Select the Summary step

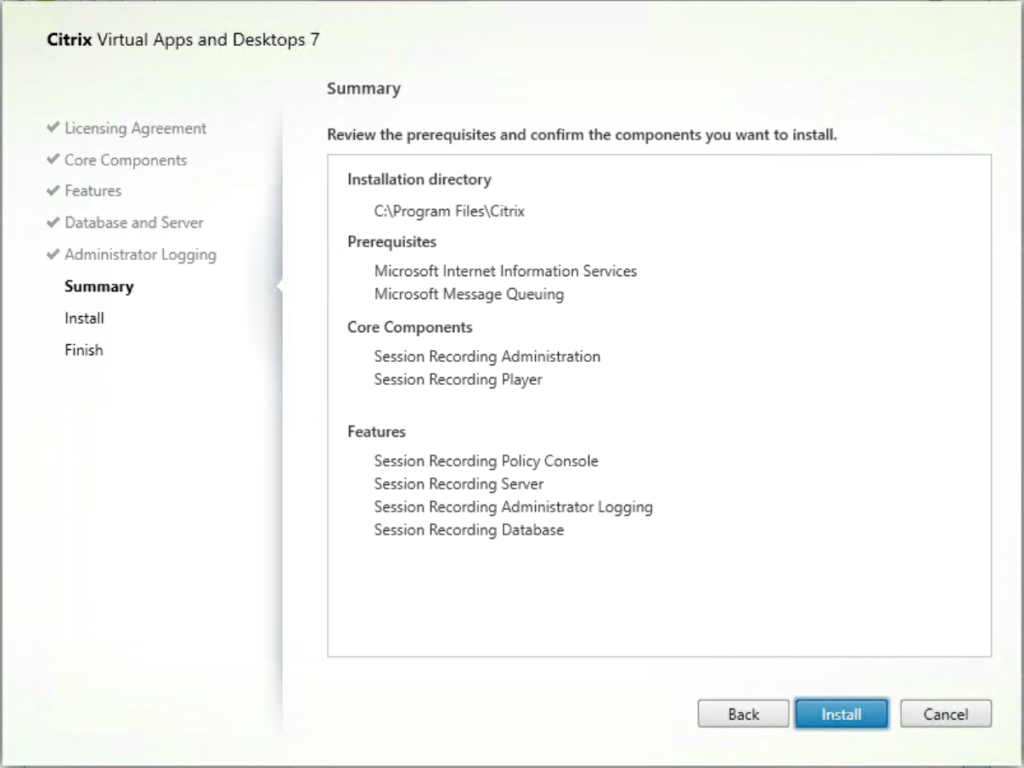[99, 287]
